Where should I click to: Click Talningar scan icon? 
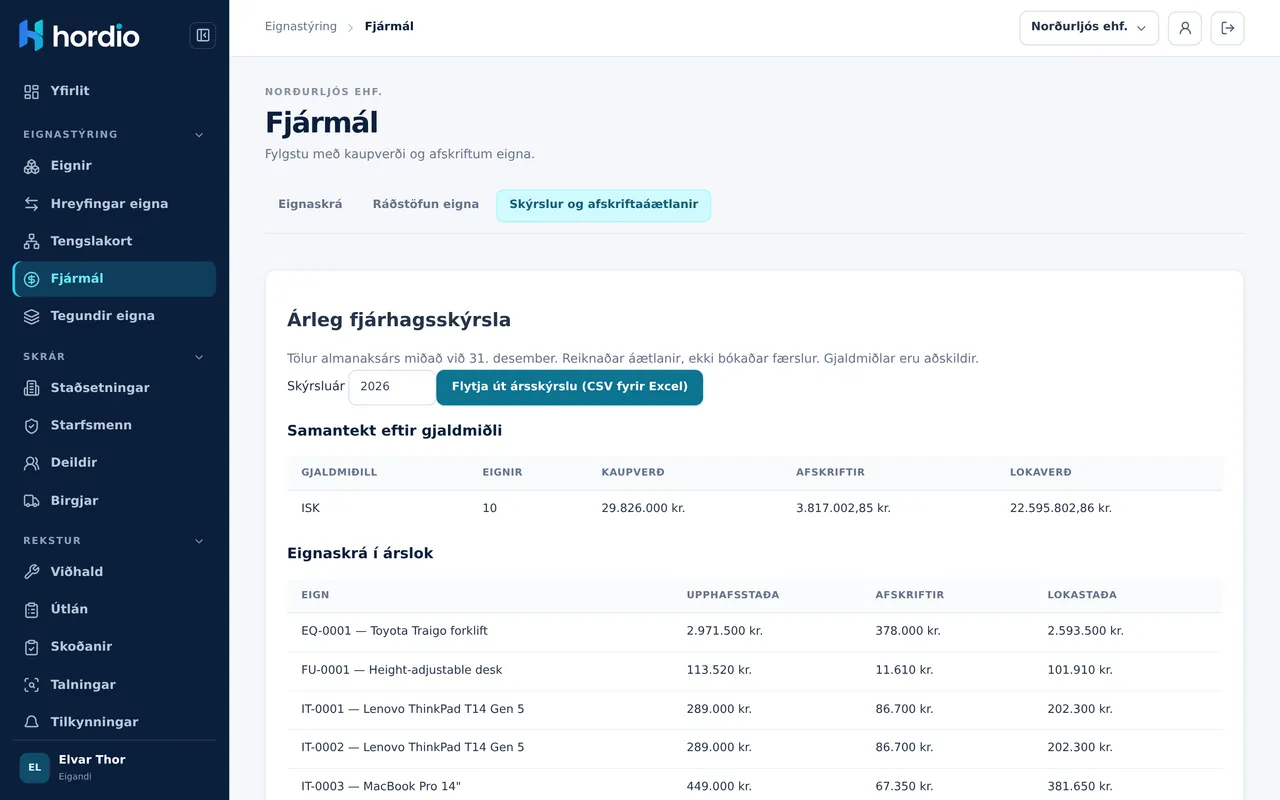pyautogui.click(x=32, y=685)
